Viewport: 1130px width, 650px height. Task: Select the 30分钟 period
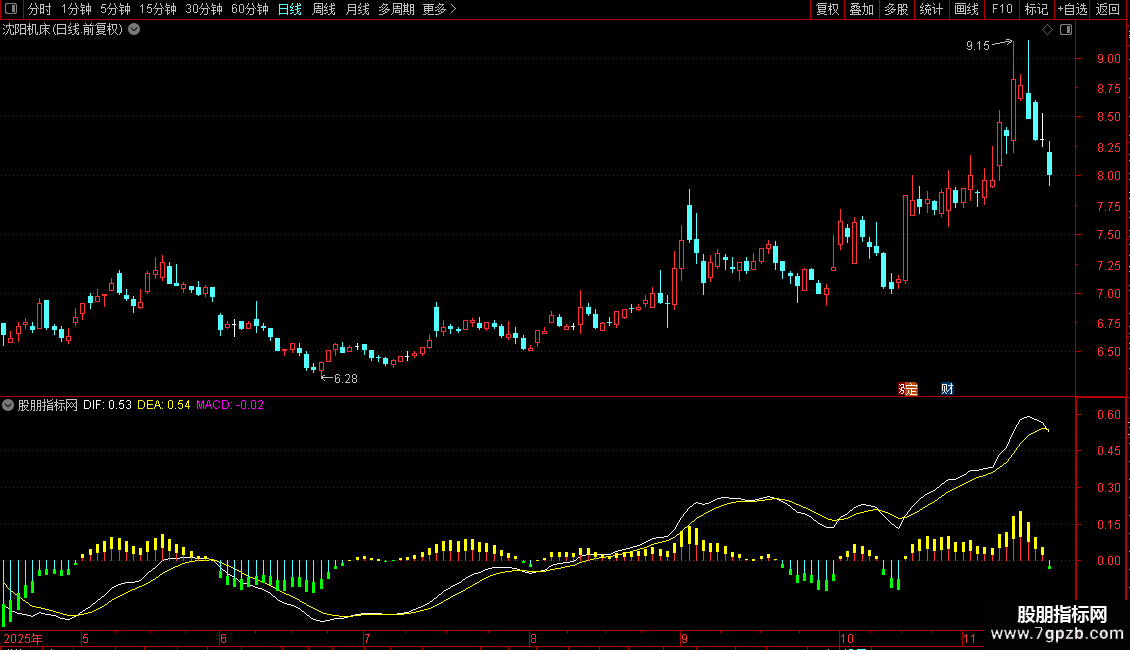coord(203,9)
